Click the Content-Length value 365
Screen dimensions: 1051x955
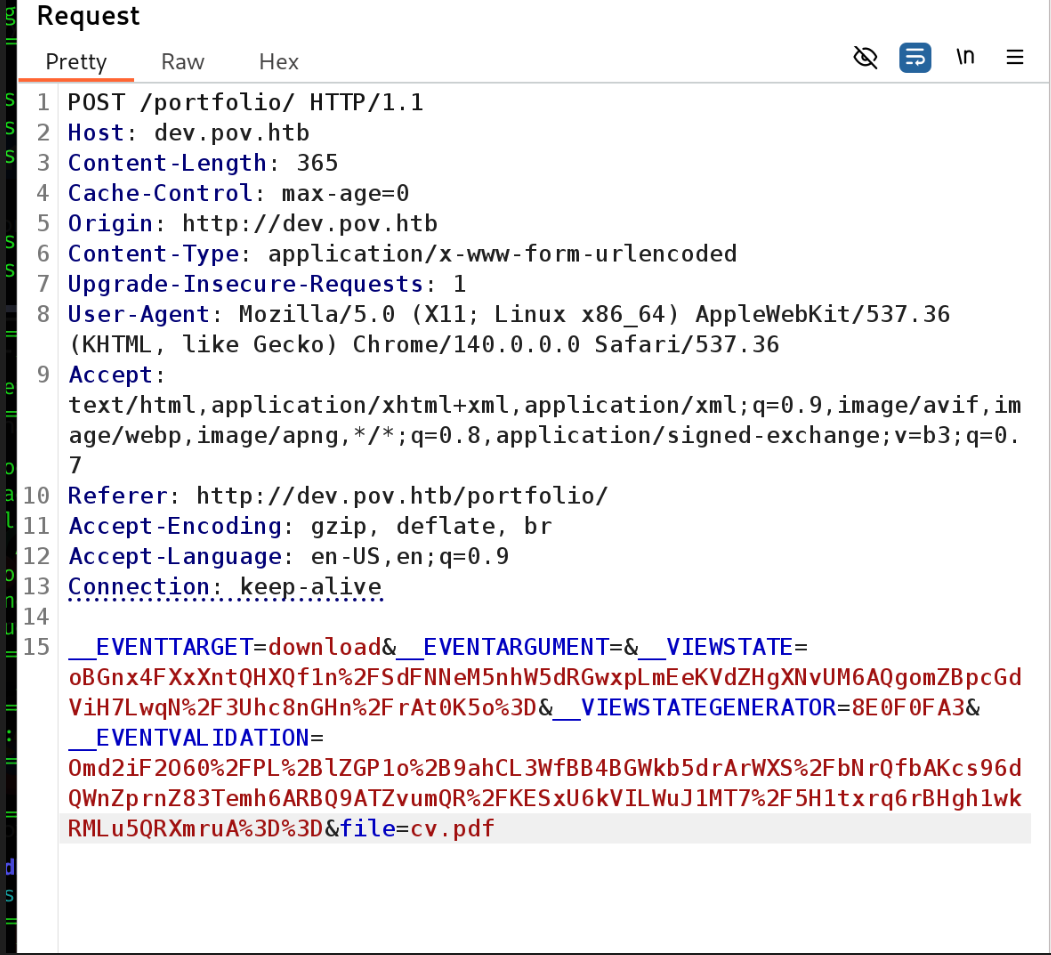(317, 163)
